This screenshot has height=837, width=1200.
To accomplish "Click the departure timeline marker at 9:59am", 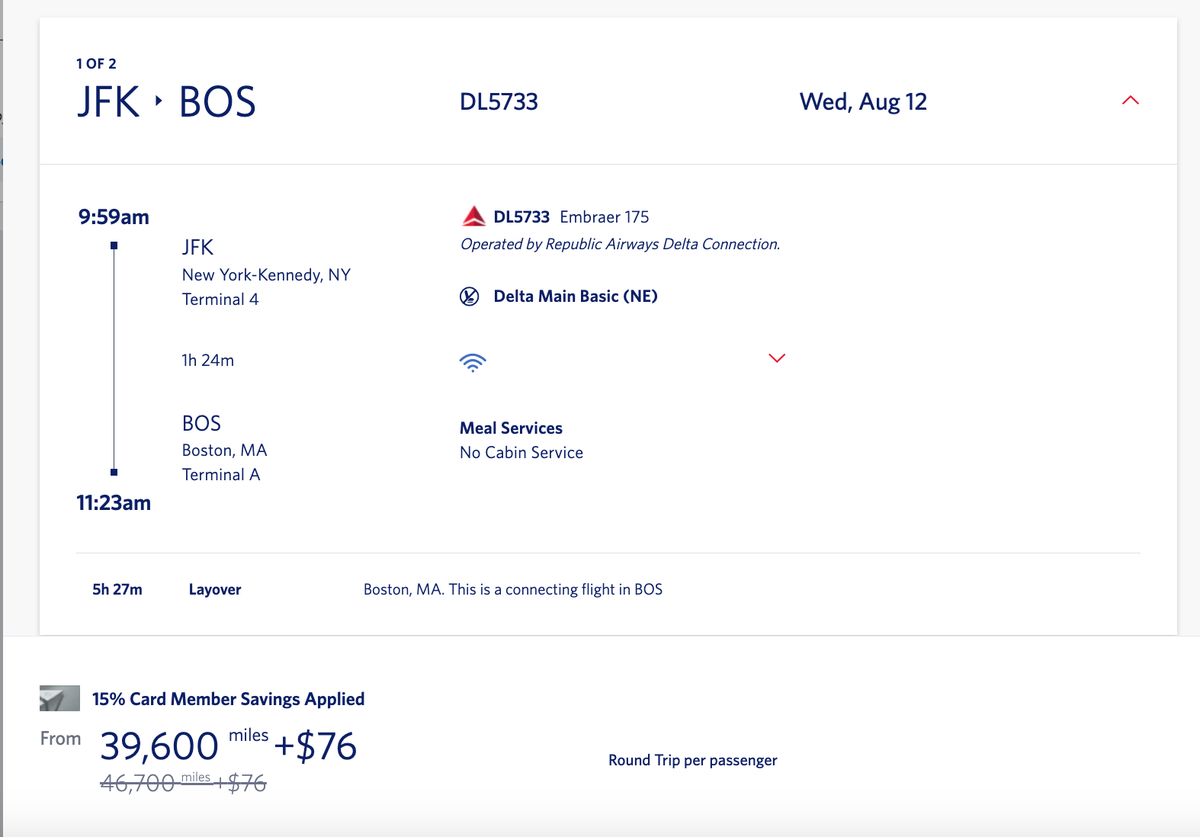I will [x=113, y=243].
